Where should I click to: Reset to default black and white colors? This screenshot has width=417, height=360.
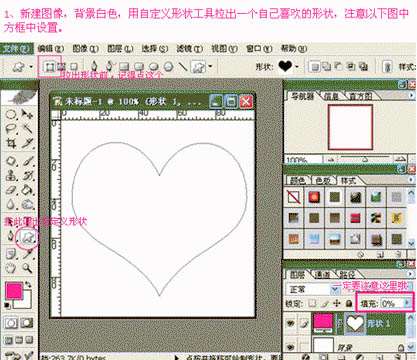[6, 305]
